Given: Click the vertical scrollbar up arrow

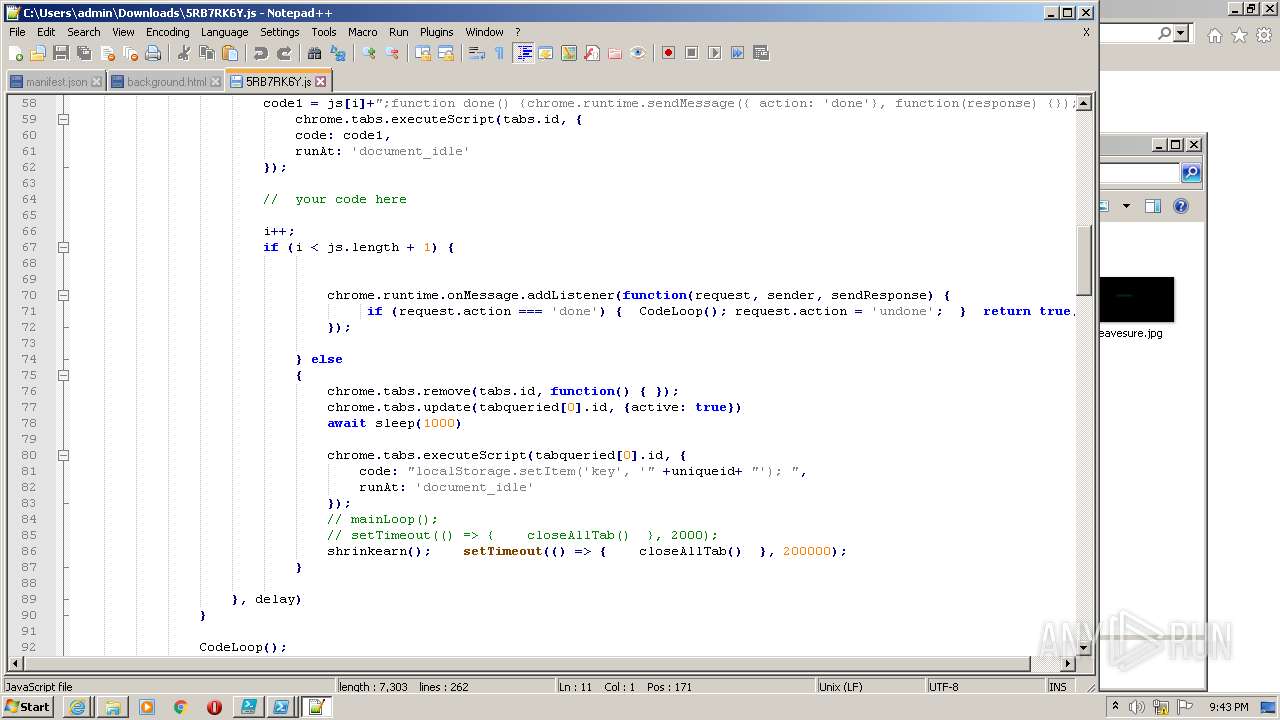Looking at the screenshot, I should coord(1084,103).
